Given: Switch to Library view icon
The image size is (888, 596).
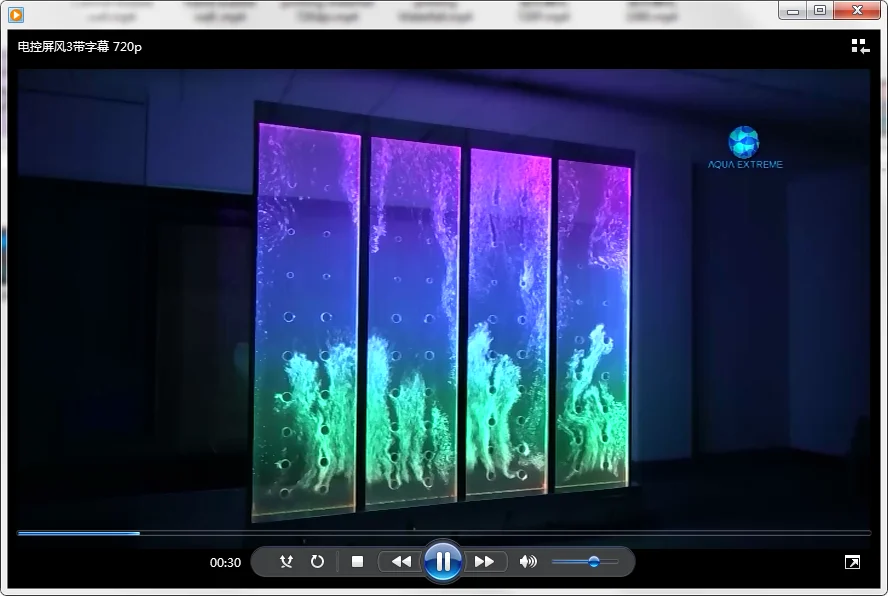Looking at the screenshot, I should click(859, 46).
